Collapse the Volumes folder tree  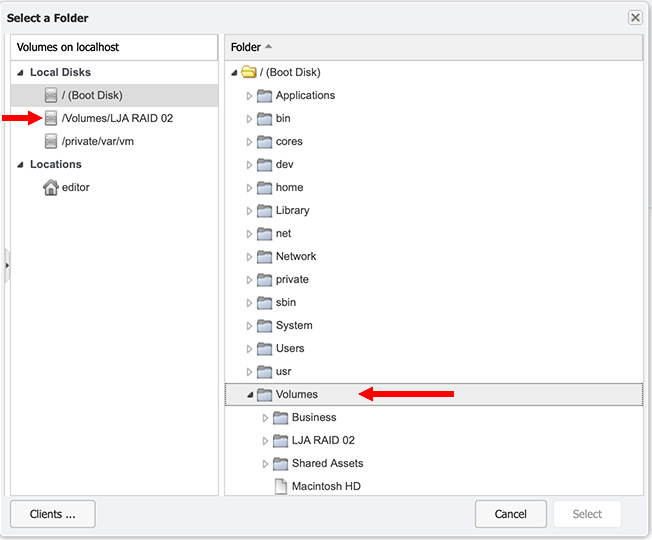tap(250, 395)
